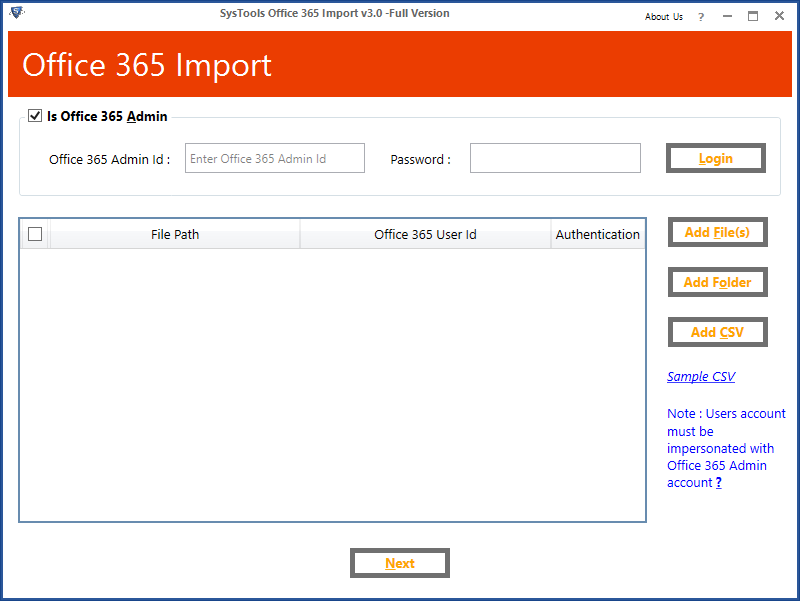This screenshot has width=800, height=601.
Task: Select the Office 365 User Id column header
Action: tap(425, 235)
